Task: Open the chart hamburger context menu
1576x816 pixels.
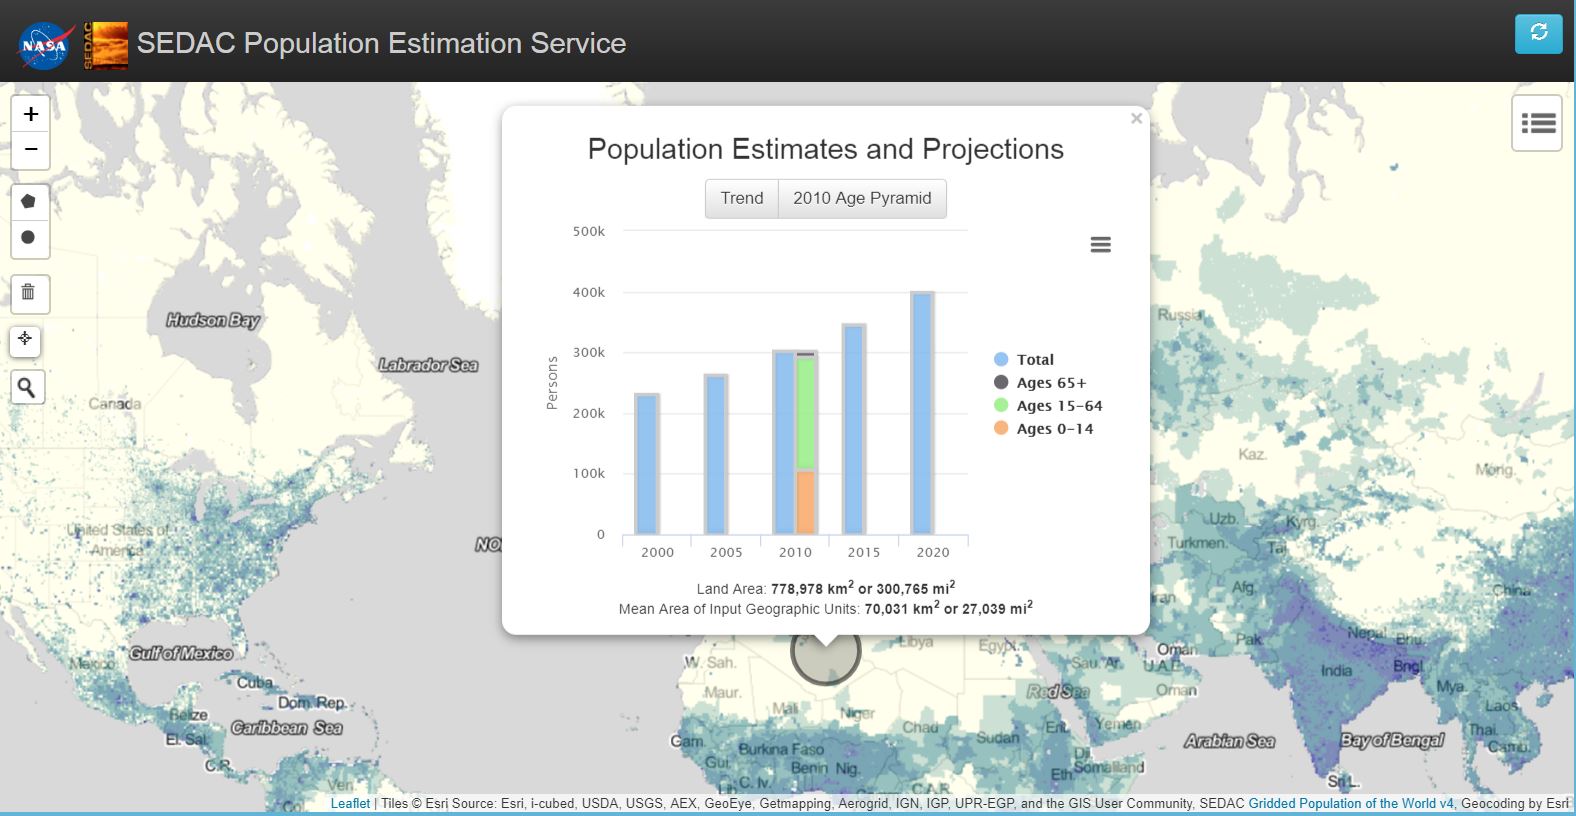Action: pos(1100,245)
